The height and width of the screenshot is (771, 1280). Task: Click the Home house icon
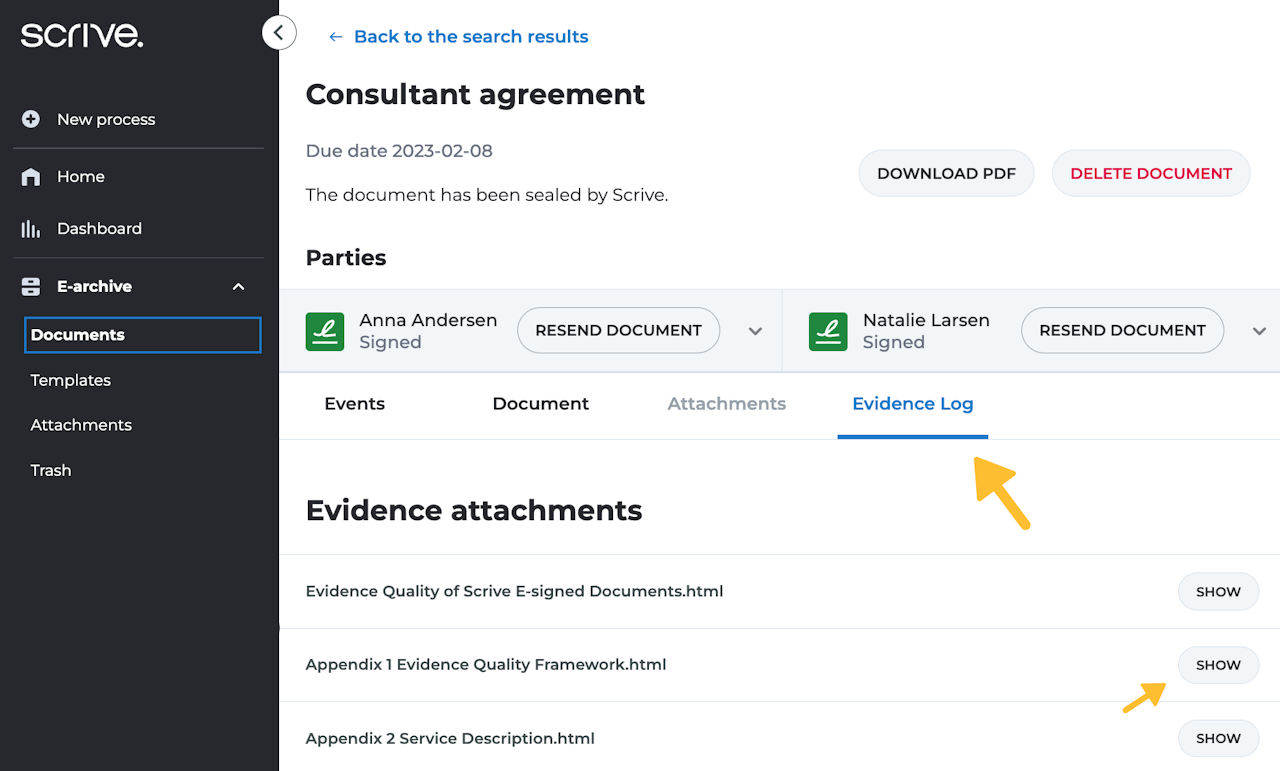pos(31,177)
